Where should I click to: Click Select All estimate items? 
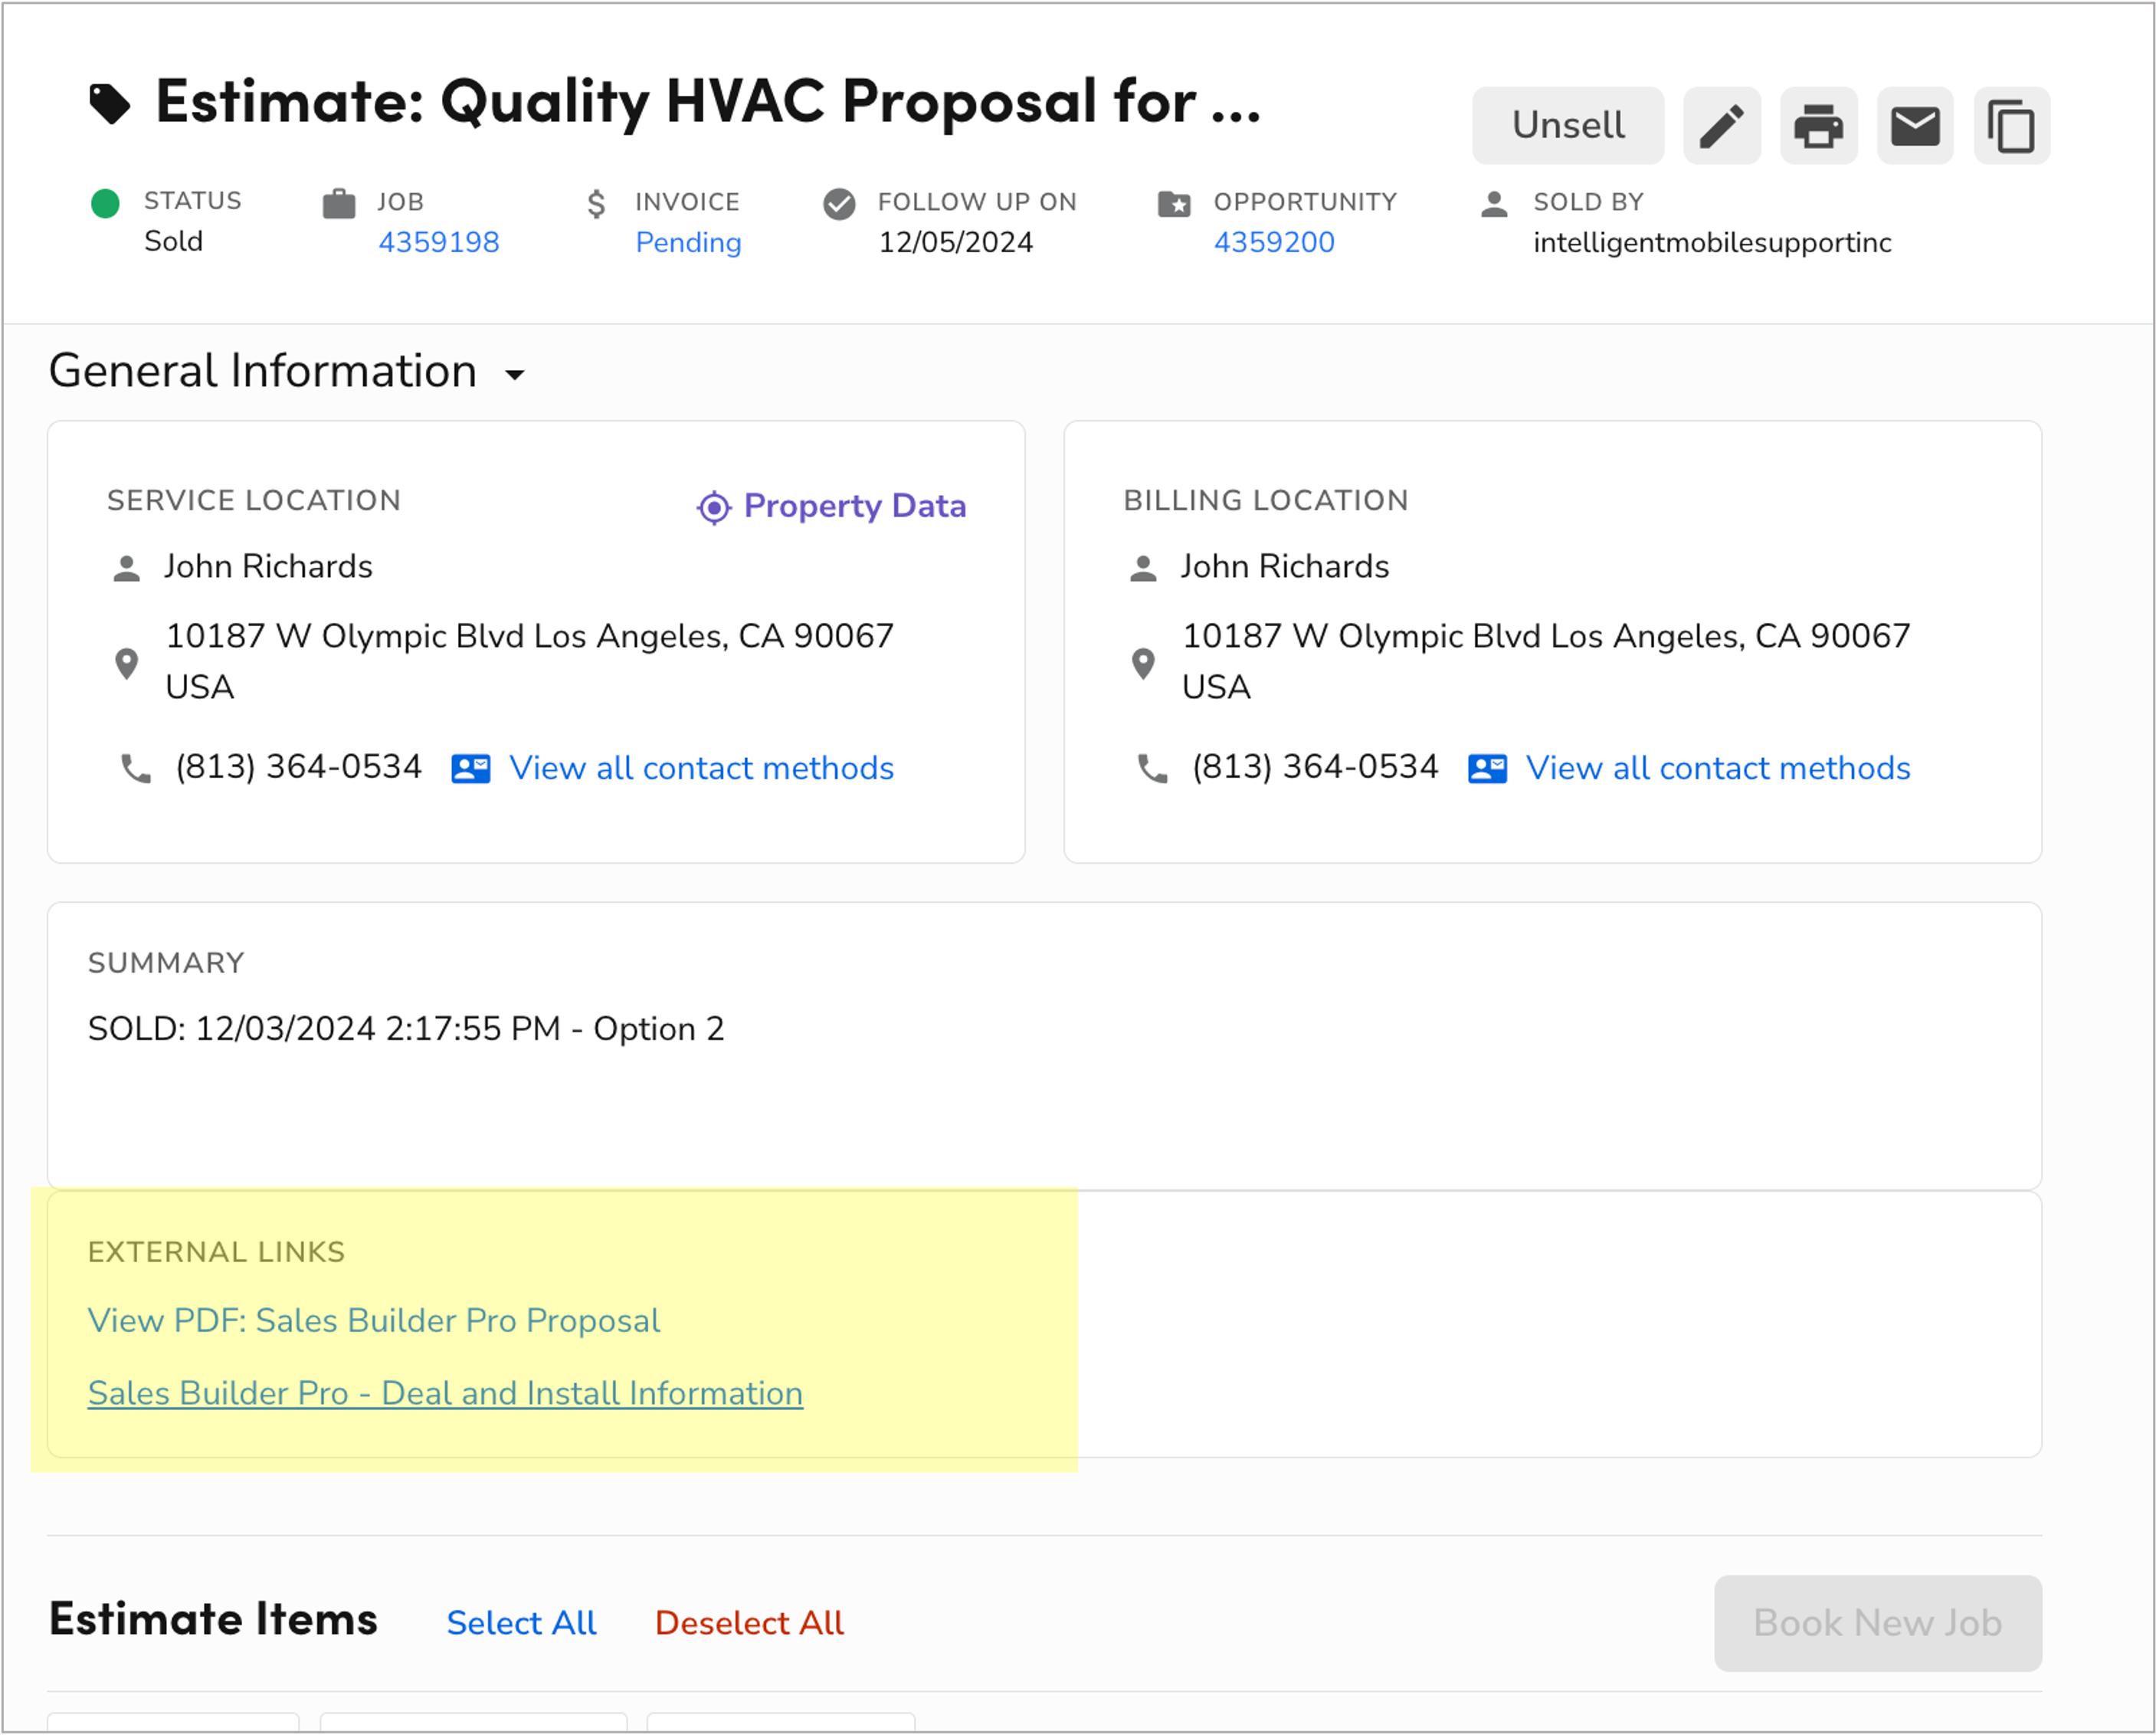click(x=521, y=1623)
